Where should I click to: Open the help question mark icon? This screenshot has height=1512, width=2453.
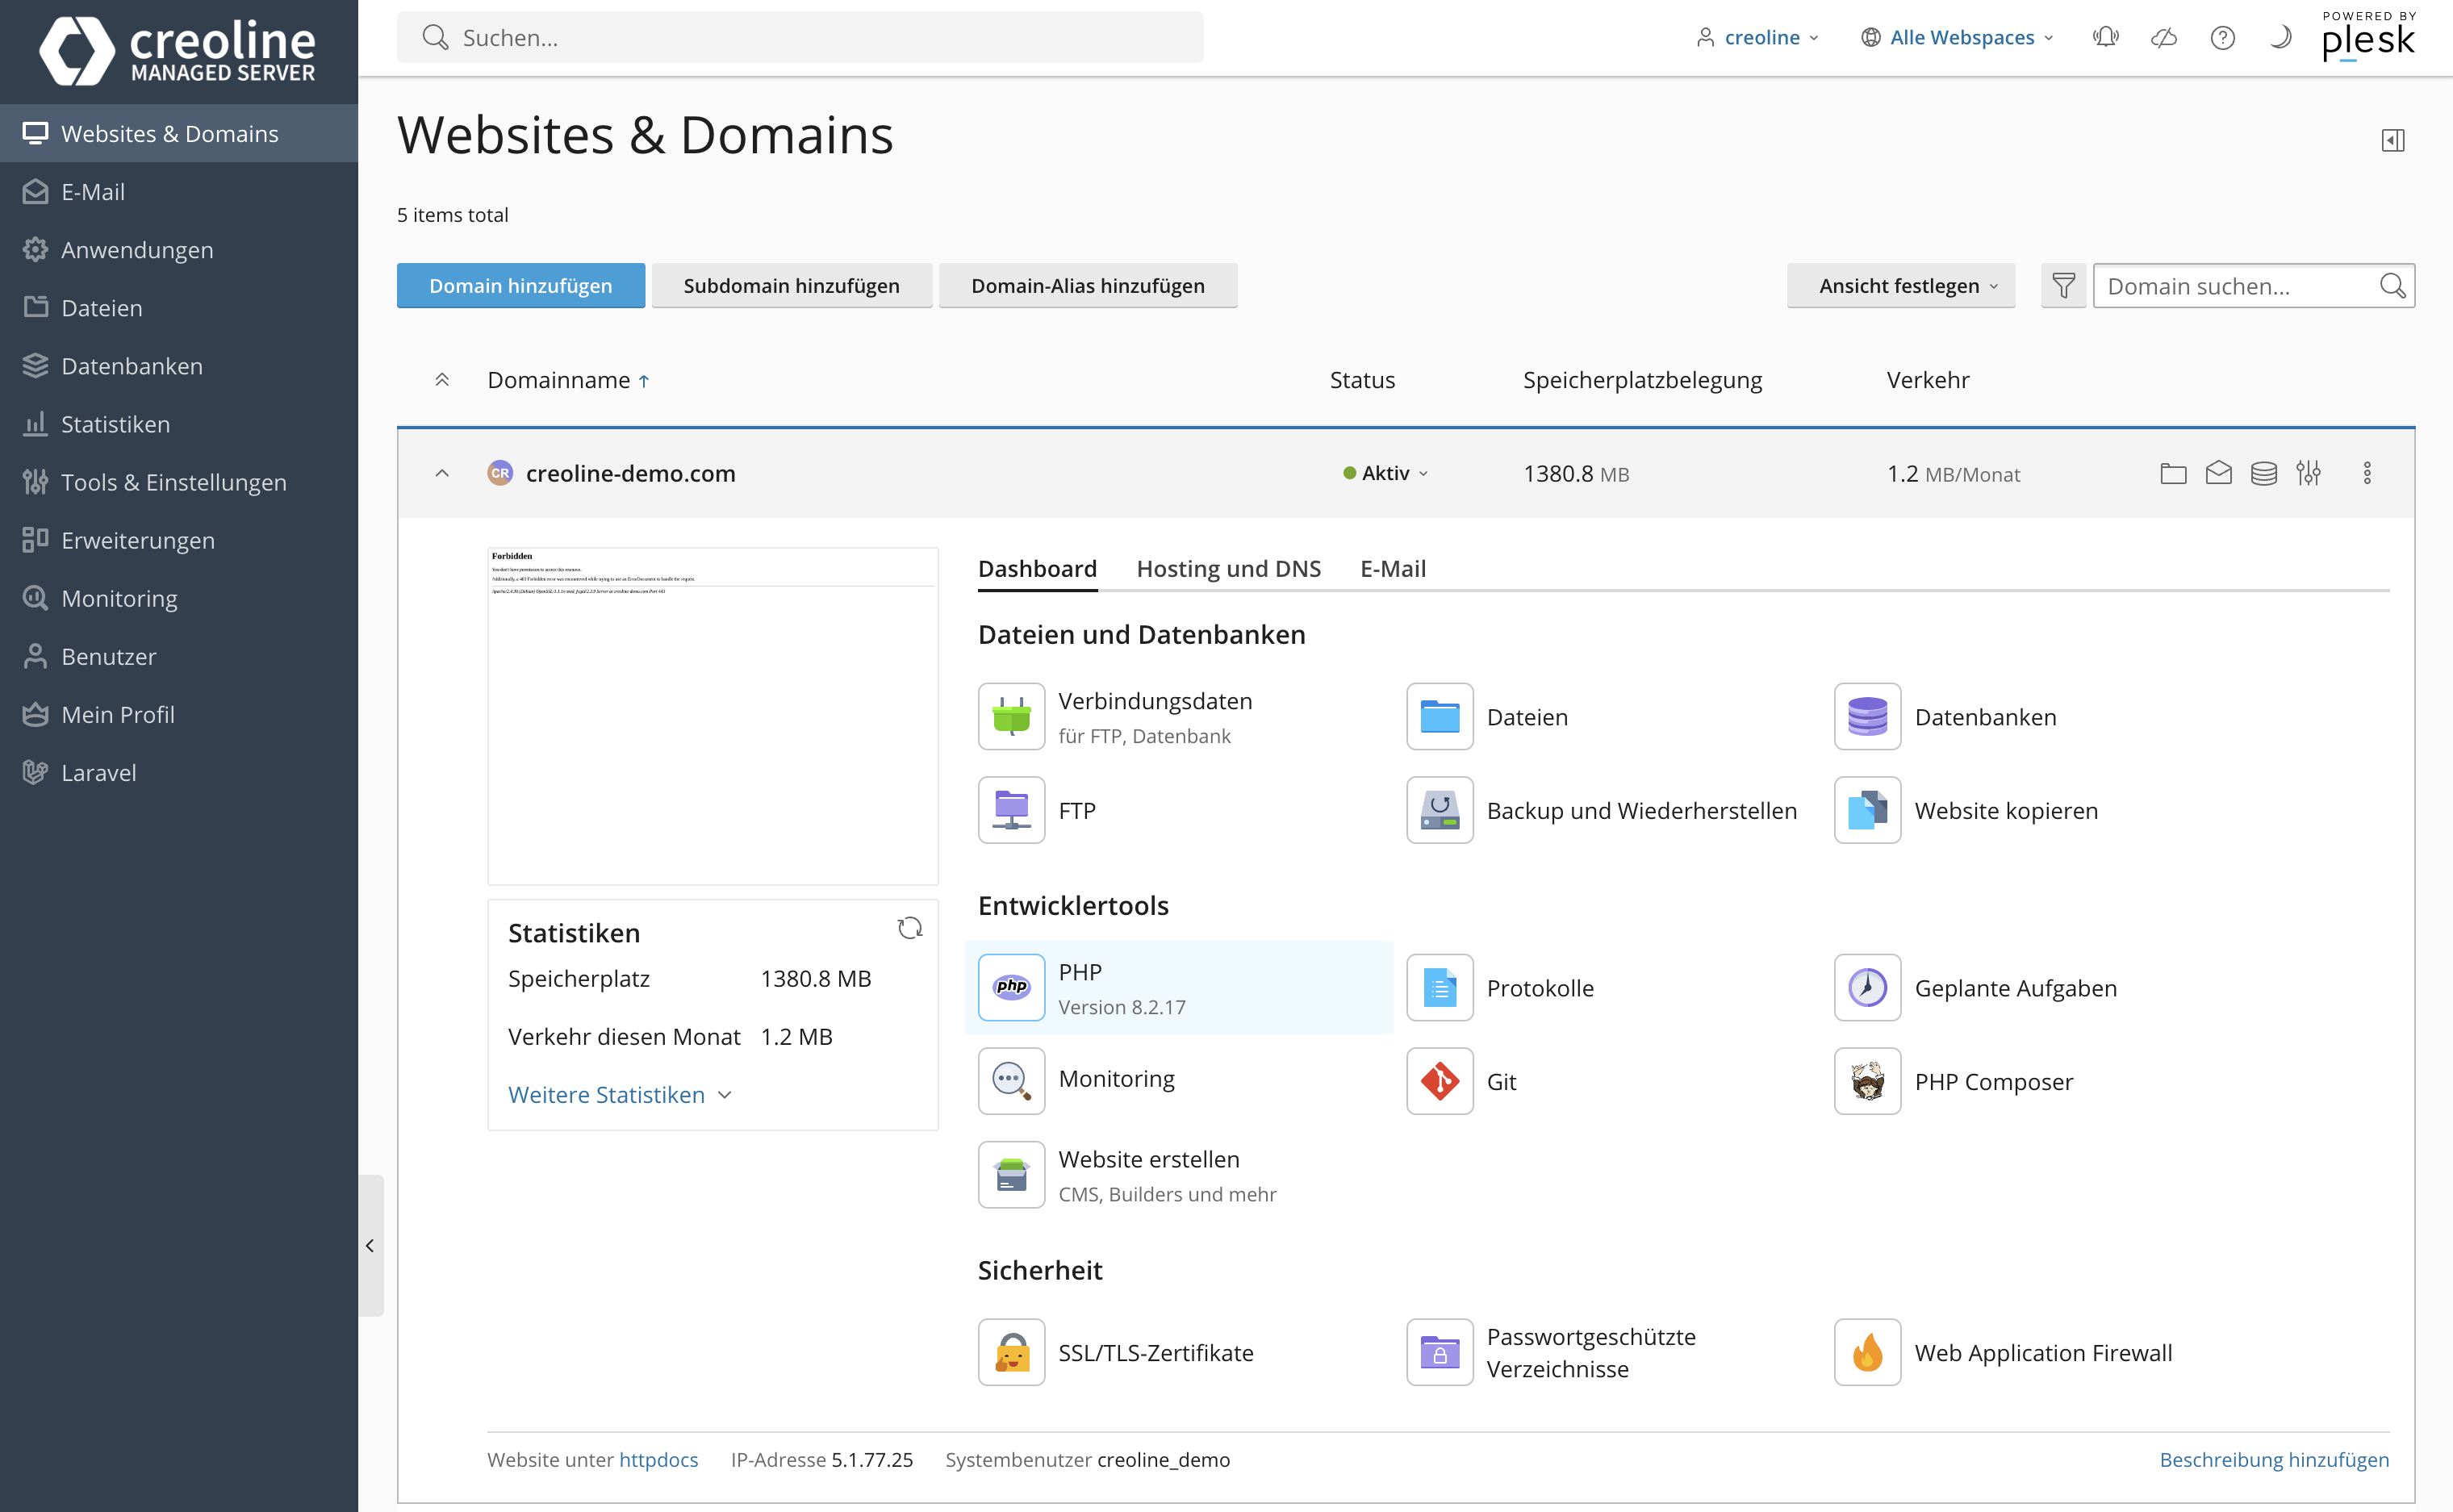[x=2222, y=38]
